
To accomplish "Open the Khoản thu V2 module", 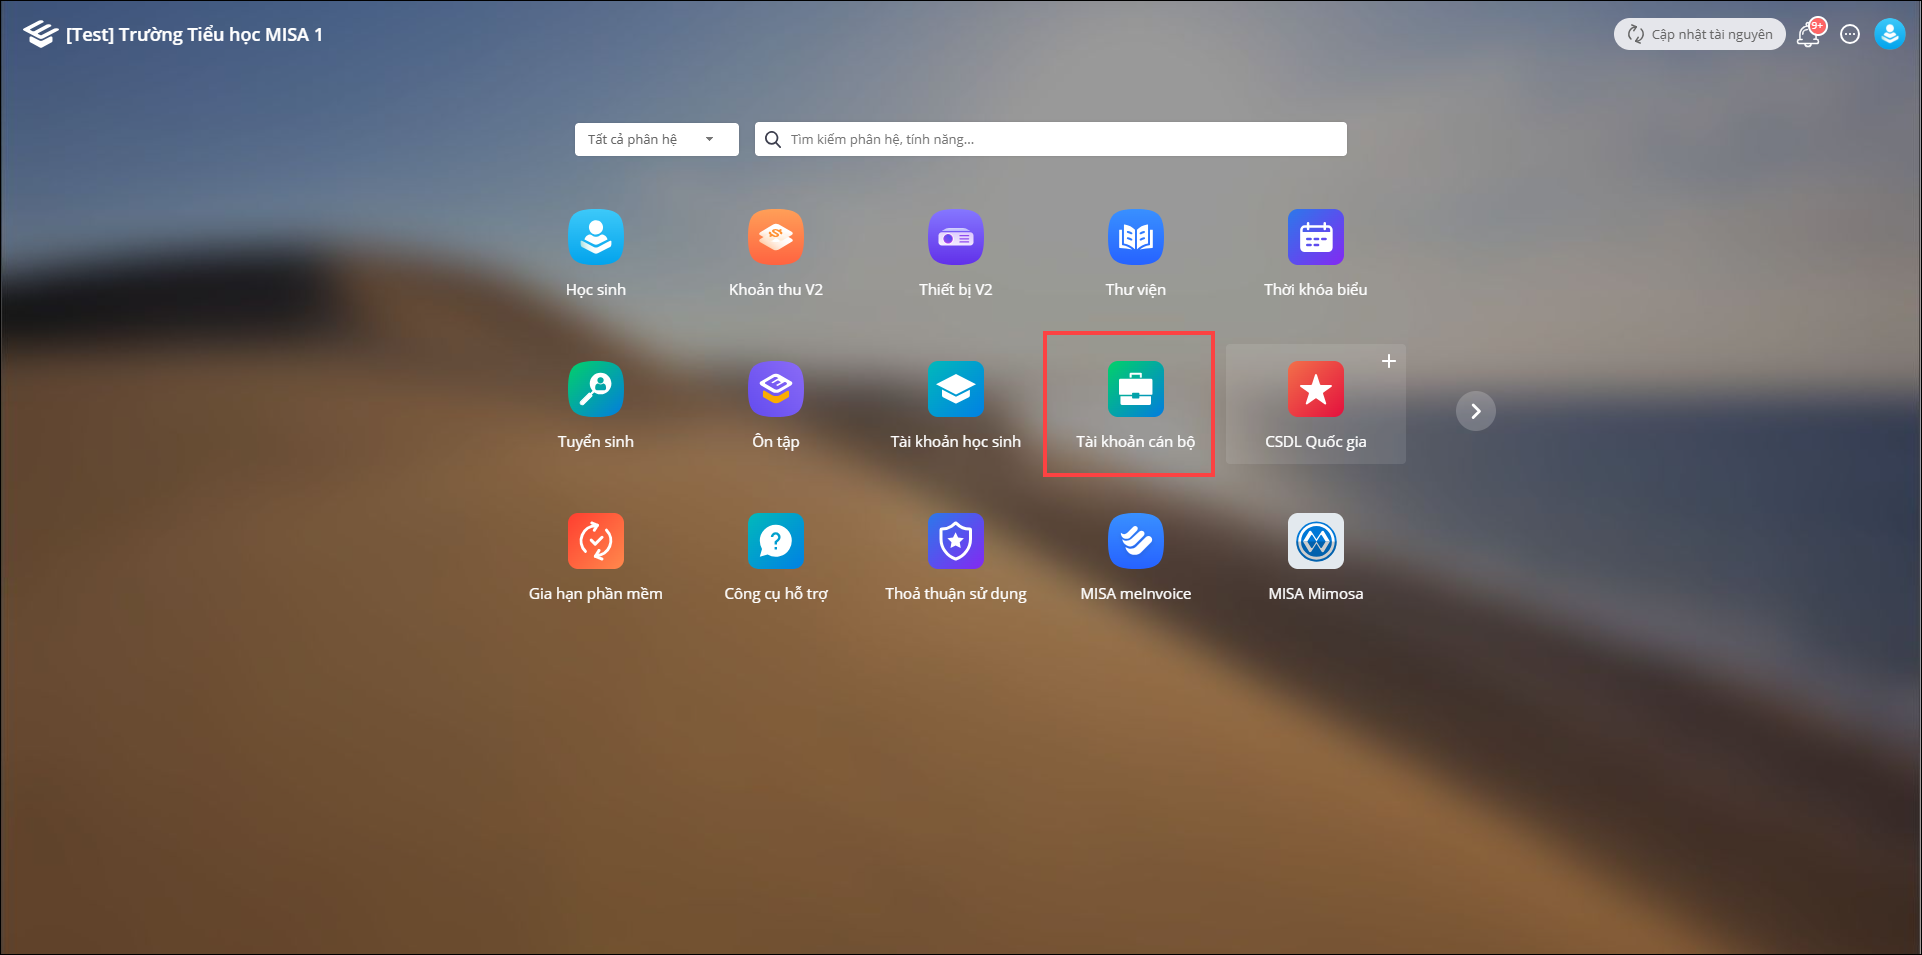I will [x=775, y=238].
